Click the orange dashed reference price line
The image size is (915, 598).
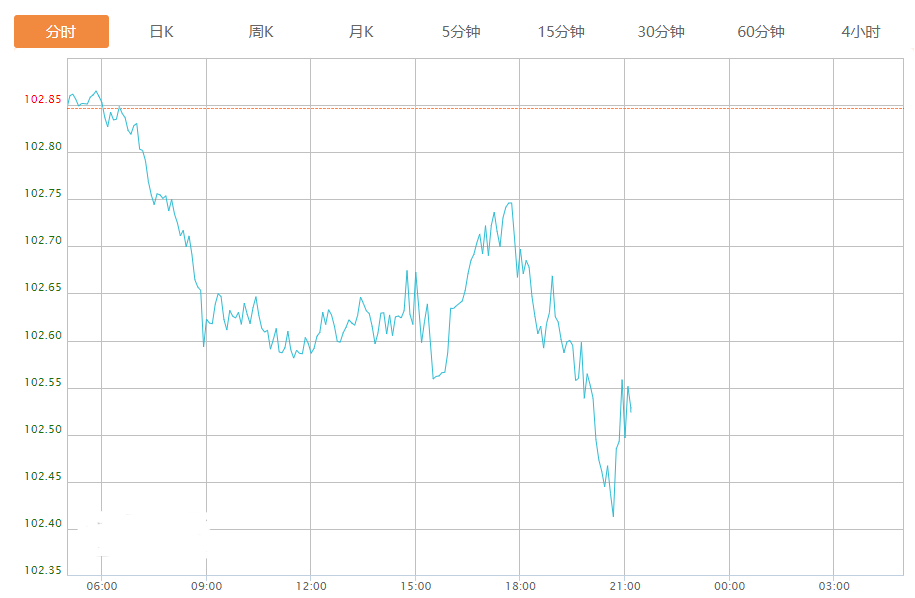tap(486, 109)
